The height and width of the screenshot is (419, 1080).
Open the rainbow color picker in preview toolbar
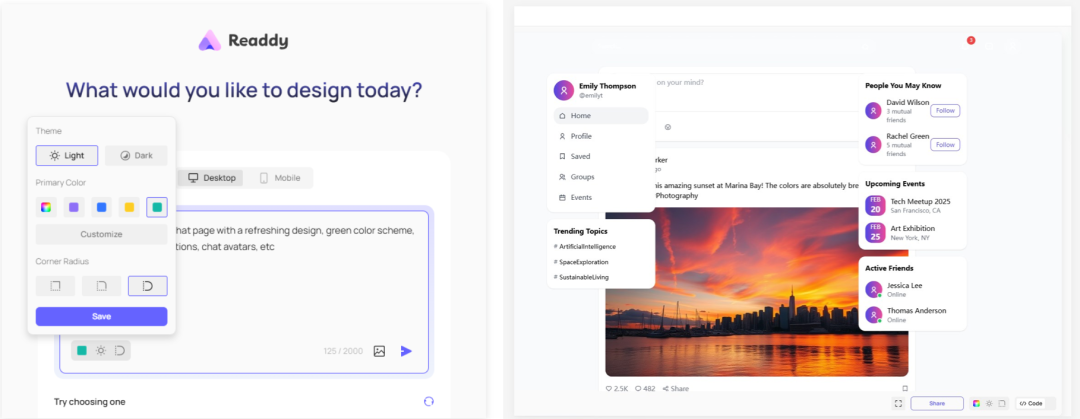point(976,403)
